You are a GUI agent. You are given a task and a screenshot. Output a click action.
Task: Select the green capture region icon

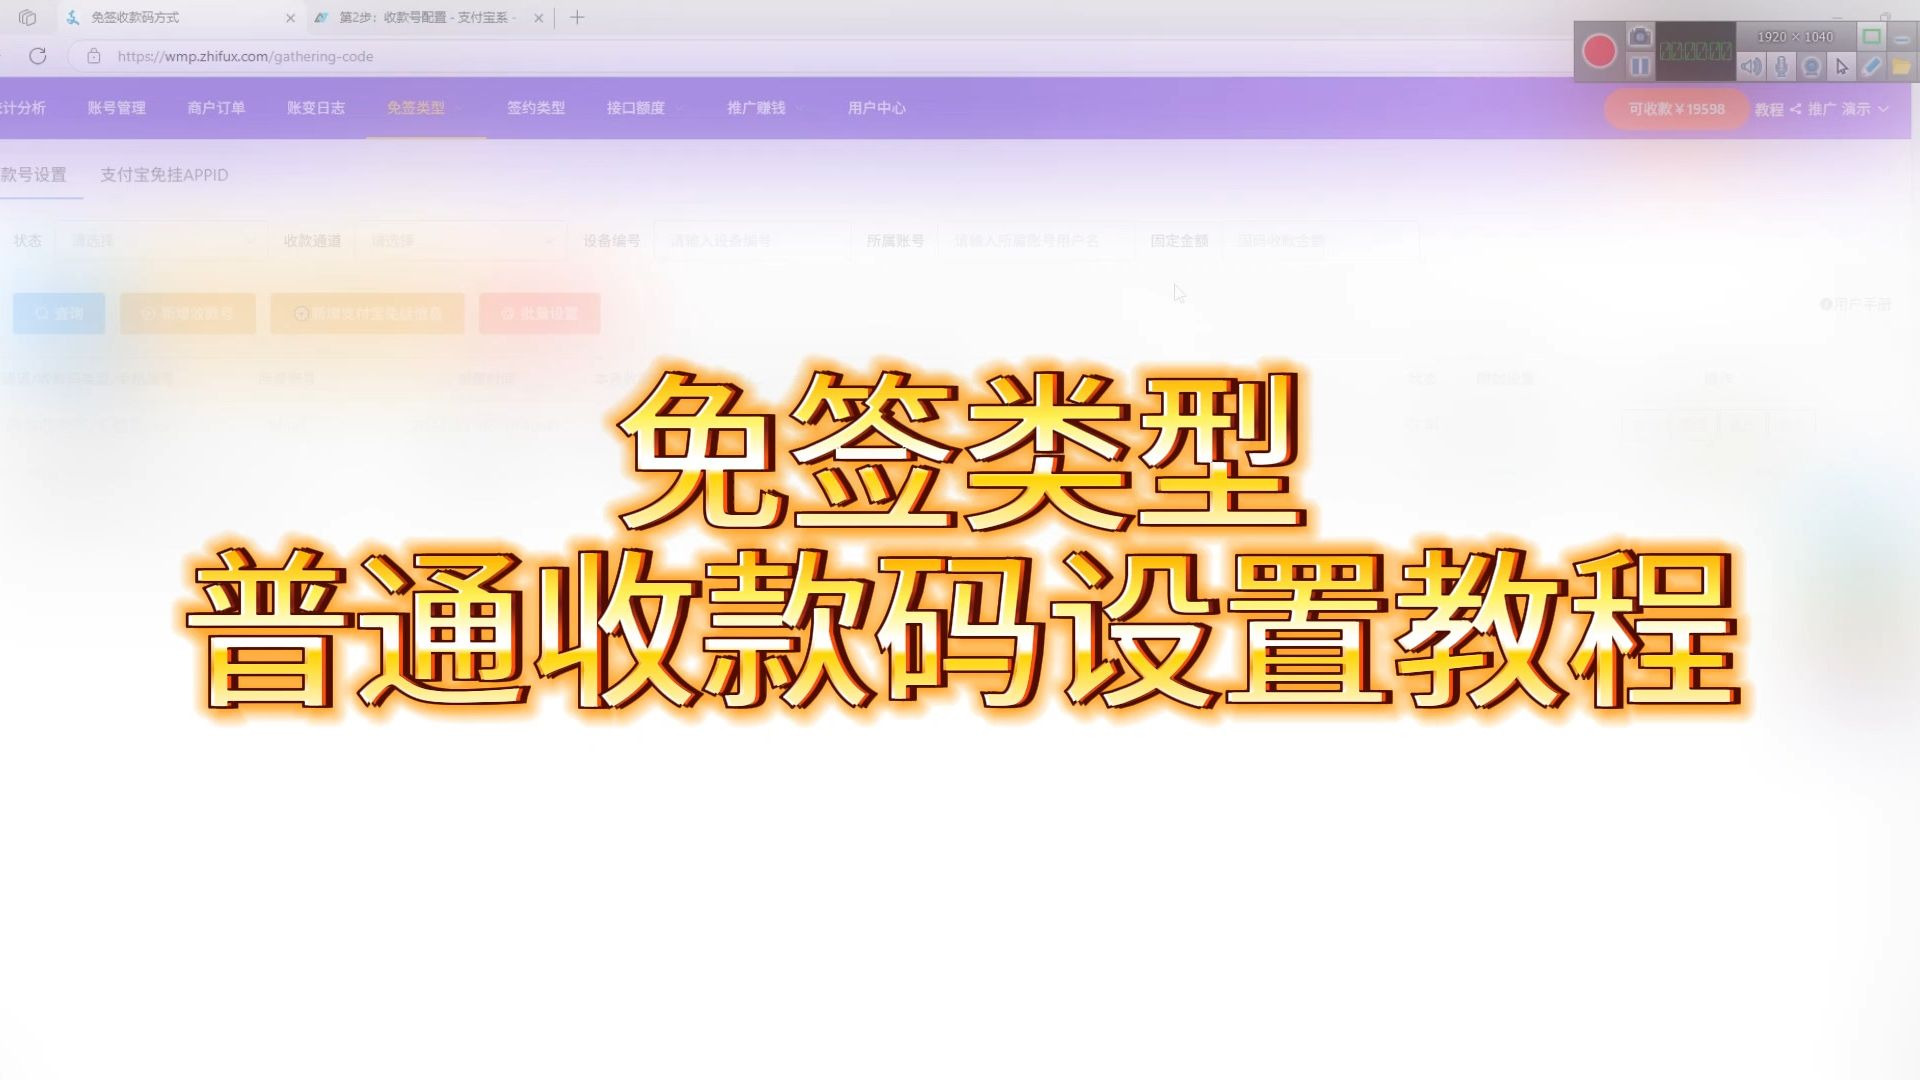(1871, 37)
